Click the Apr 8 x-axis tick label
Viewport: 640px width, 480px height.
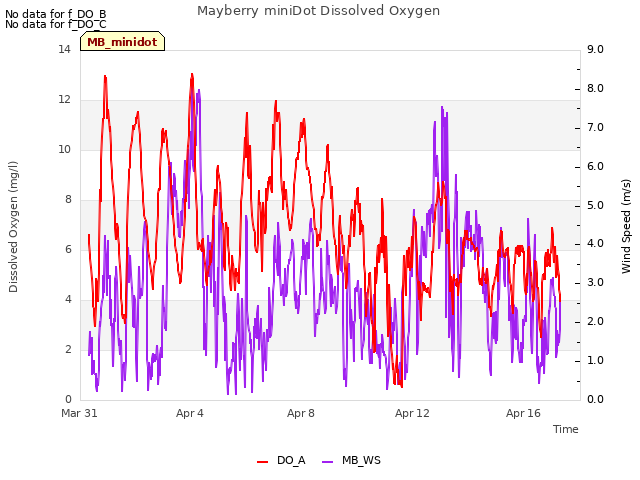tap(301, 413)
